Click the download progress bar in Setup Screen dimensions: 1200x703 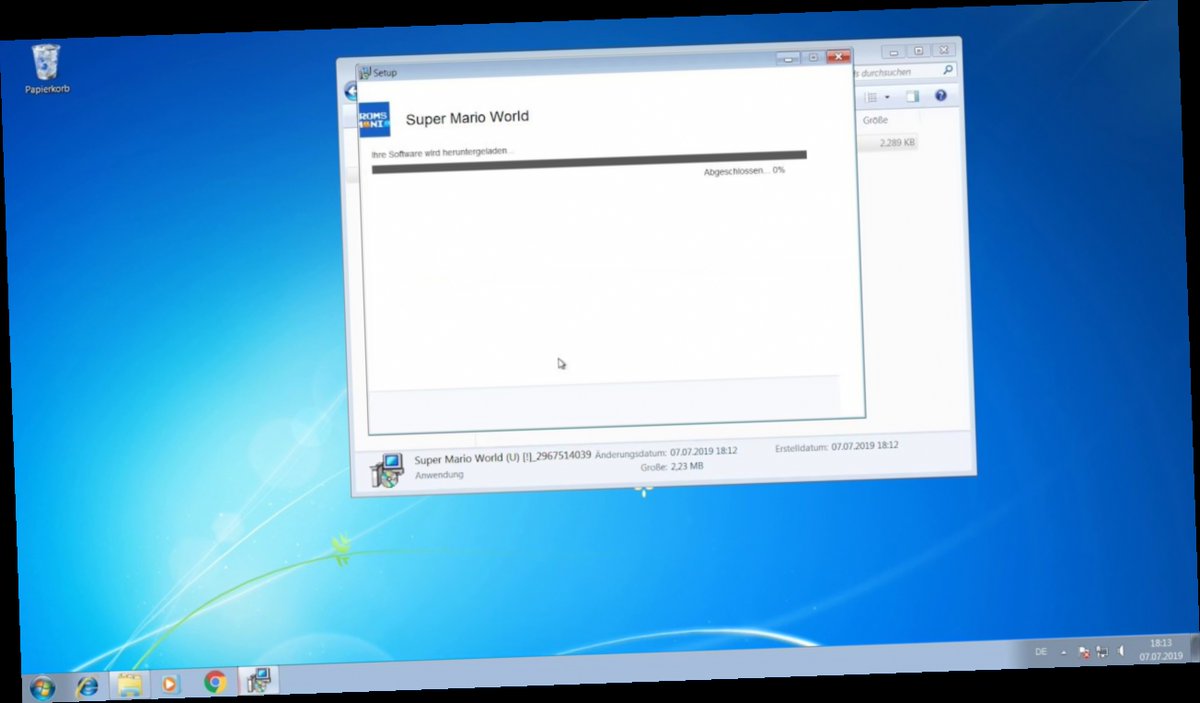pos(589,162)
